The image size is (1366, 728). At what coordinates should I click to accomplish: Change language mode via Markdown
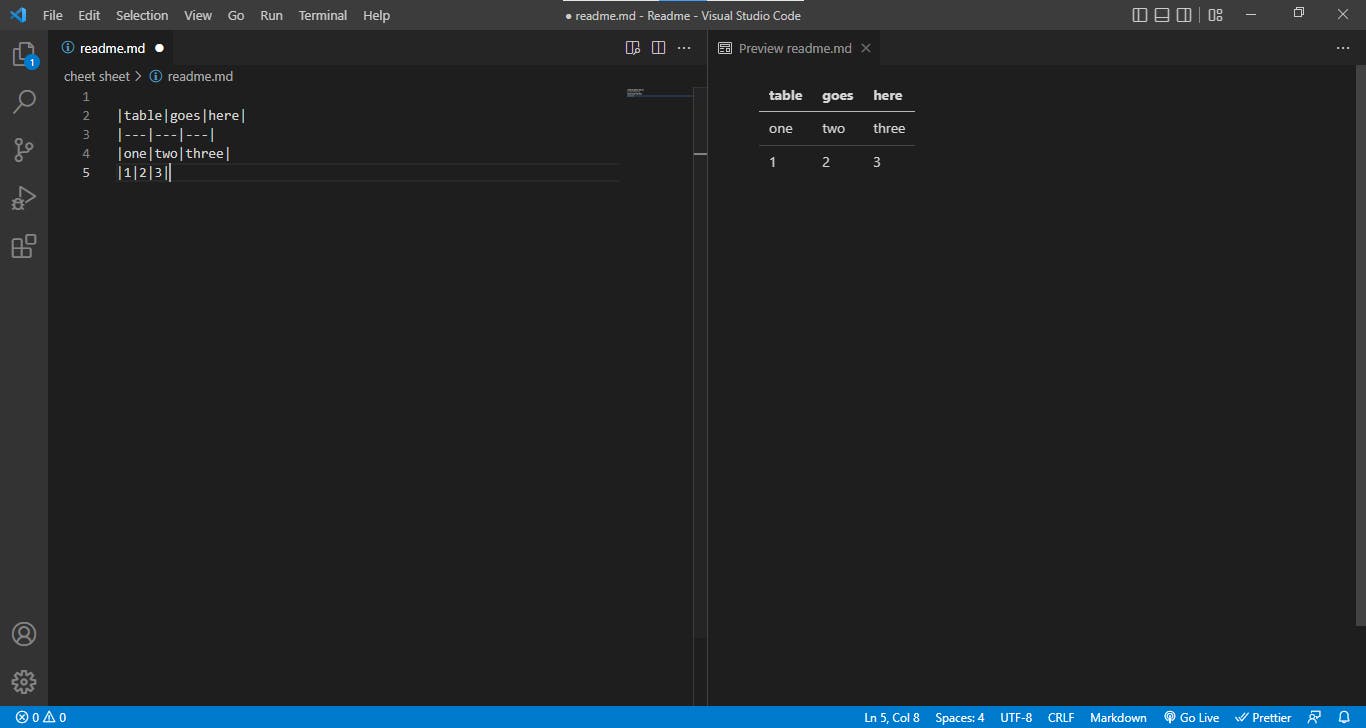point(1118,717)
